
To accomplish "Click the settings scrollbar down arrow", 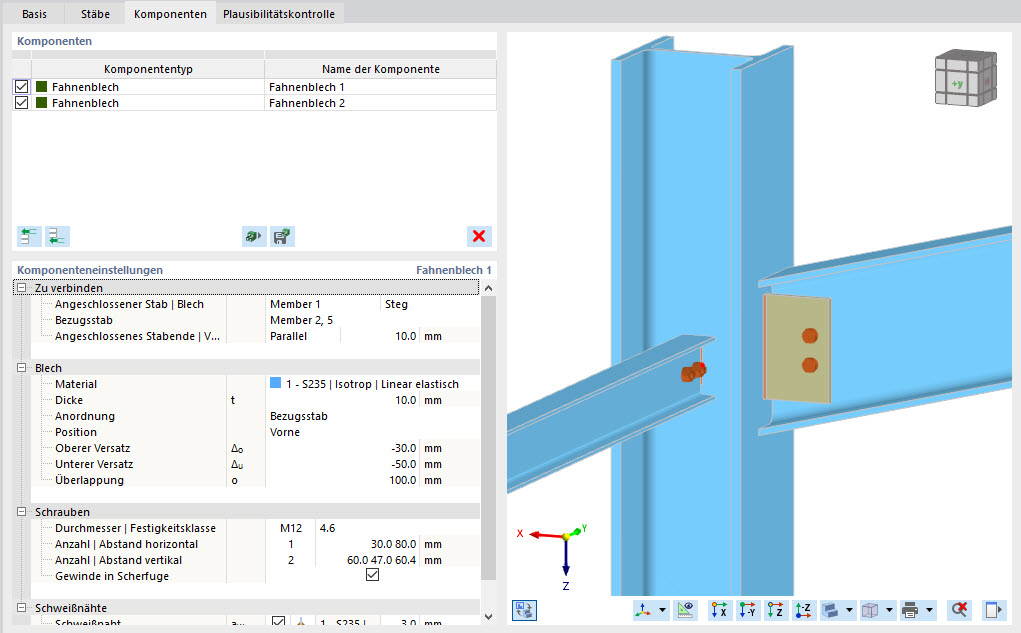I will click(488, 617).
